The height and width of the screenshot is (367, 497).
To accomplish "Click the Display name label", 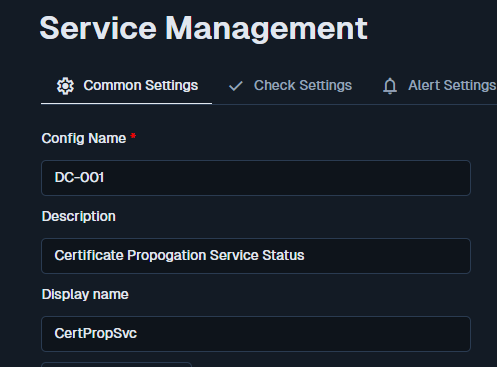I will click(x=85, y=295).
